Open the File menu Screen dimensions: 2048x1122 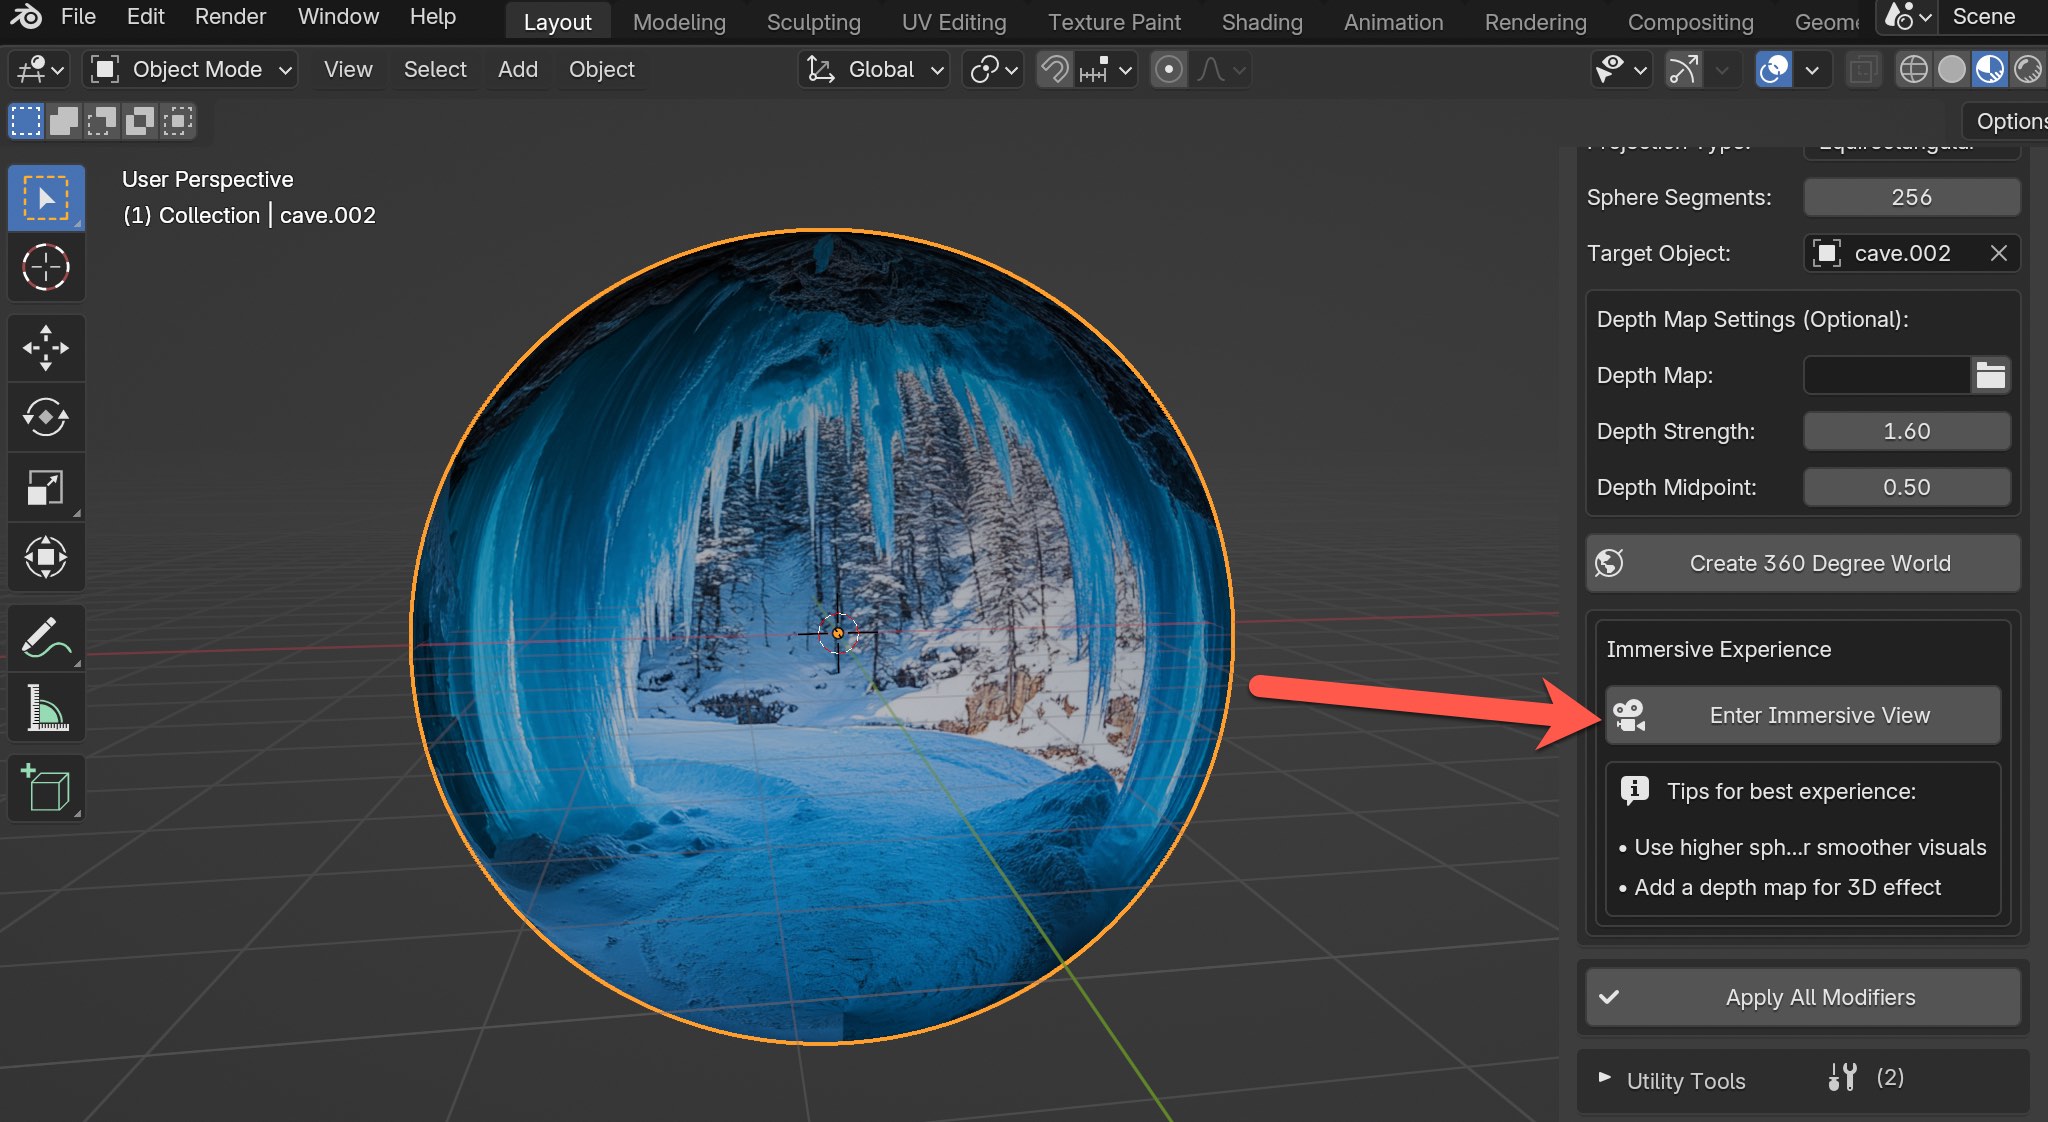point(78,17)
